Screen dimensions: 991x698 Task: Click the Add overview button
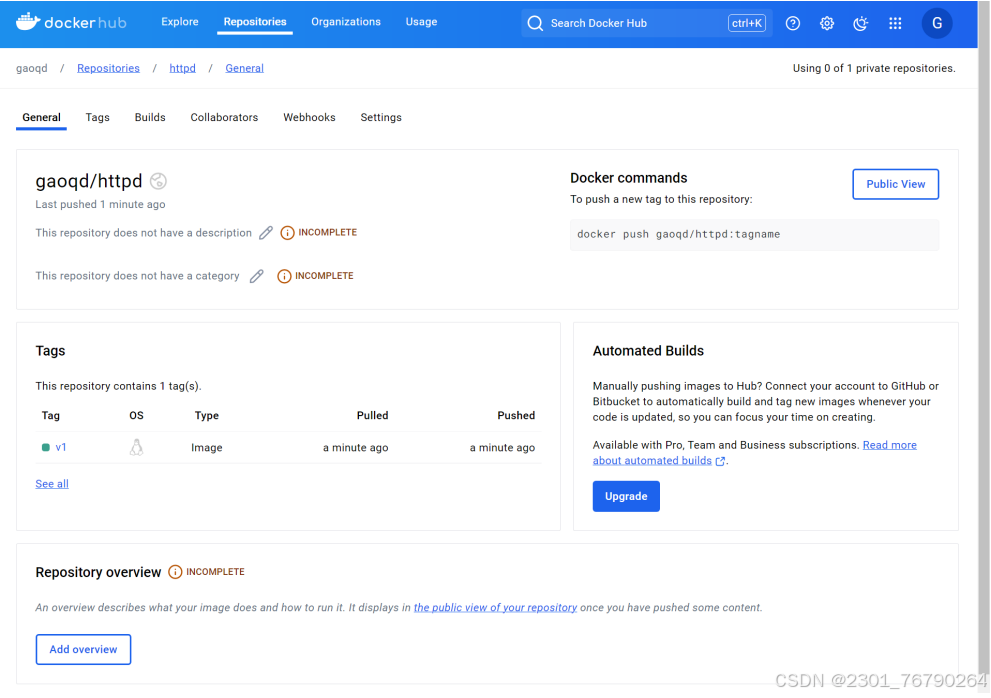coord(83,649)
